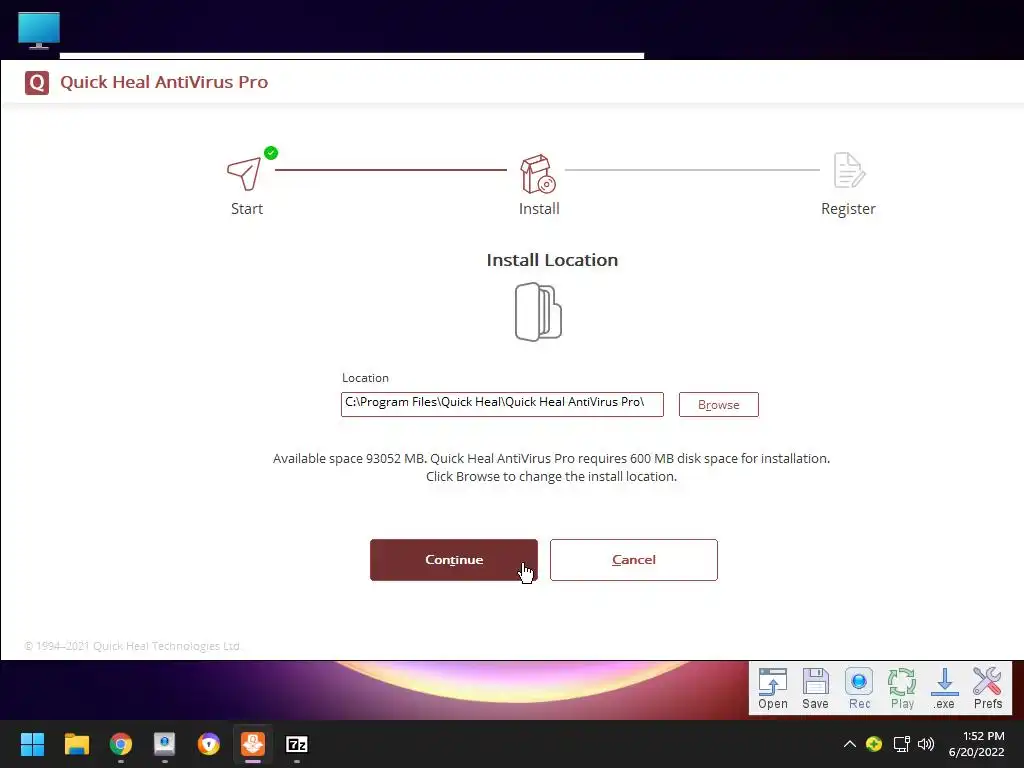1024x768 pixels.
Task: Click the 'Available space 93052 MB' text
Action: tap(349, 458)
